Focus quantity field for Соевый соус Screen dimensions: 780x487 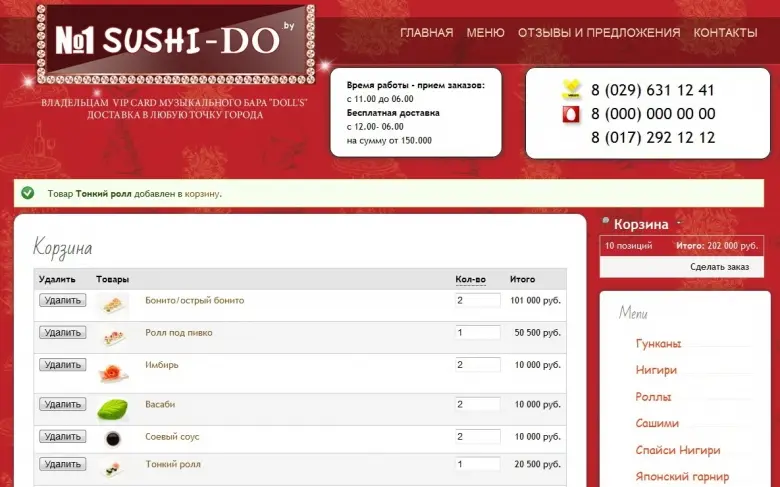pos(478,437)
